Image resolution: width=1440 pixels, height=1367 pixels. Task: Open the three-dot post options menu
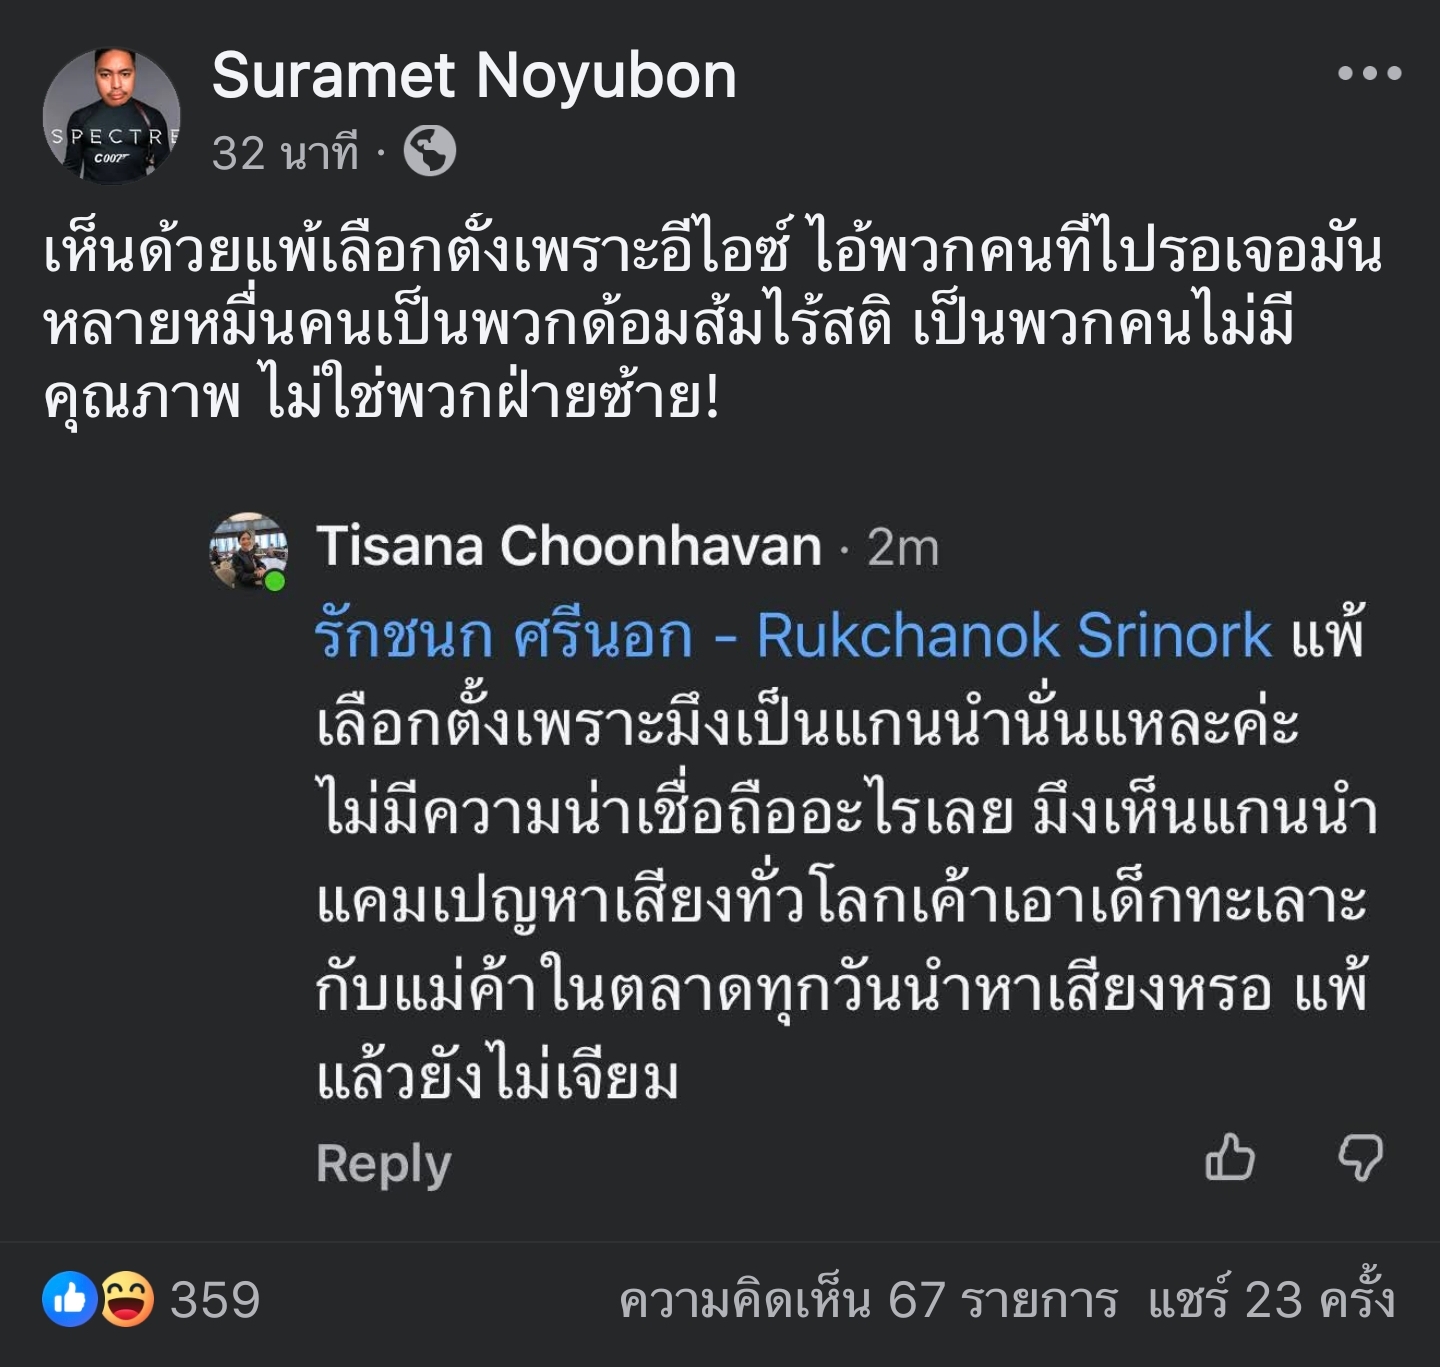pyautogui.click(x=1369, y=73)
